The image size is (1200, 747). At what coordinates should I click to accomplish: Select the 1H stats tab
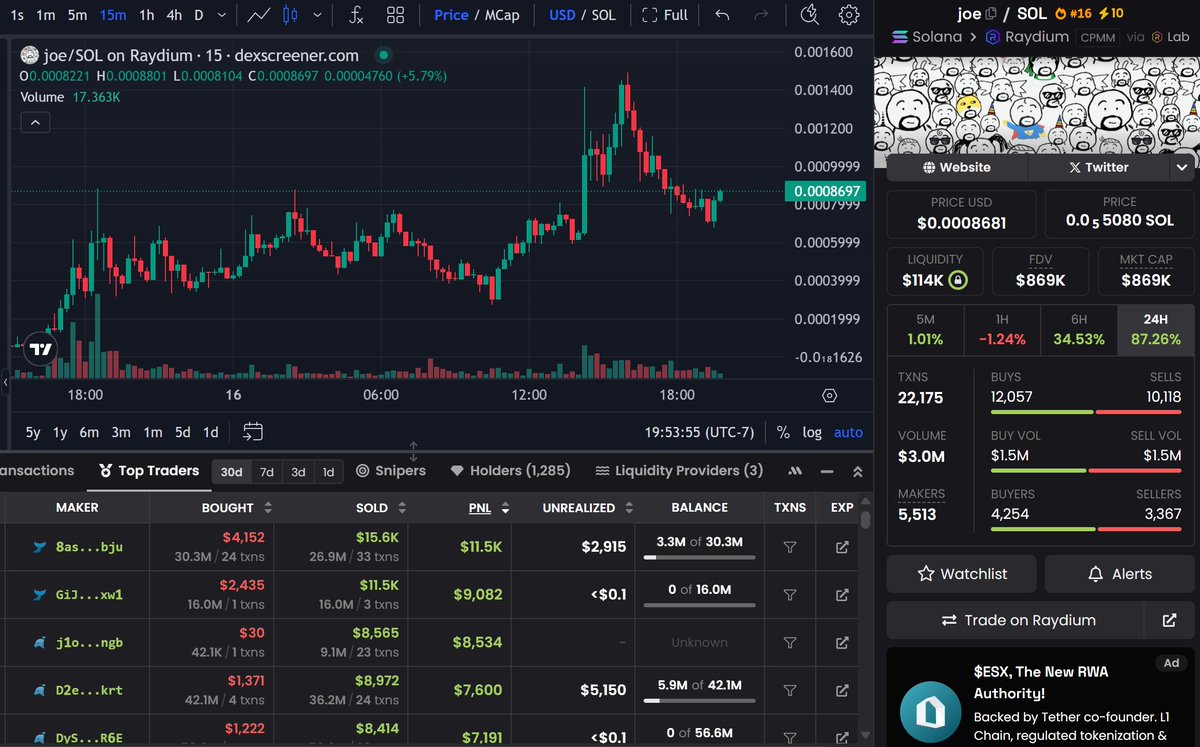(1002, 329)
